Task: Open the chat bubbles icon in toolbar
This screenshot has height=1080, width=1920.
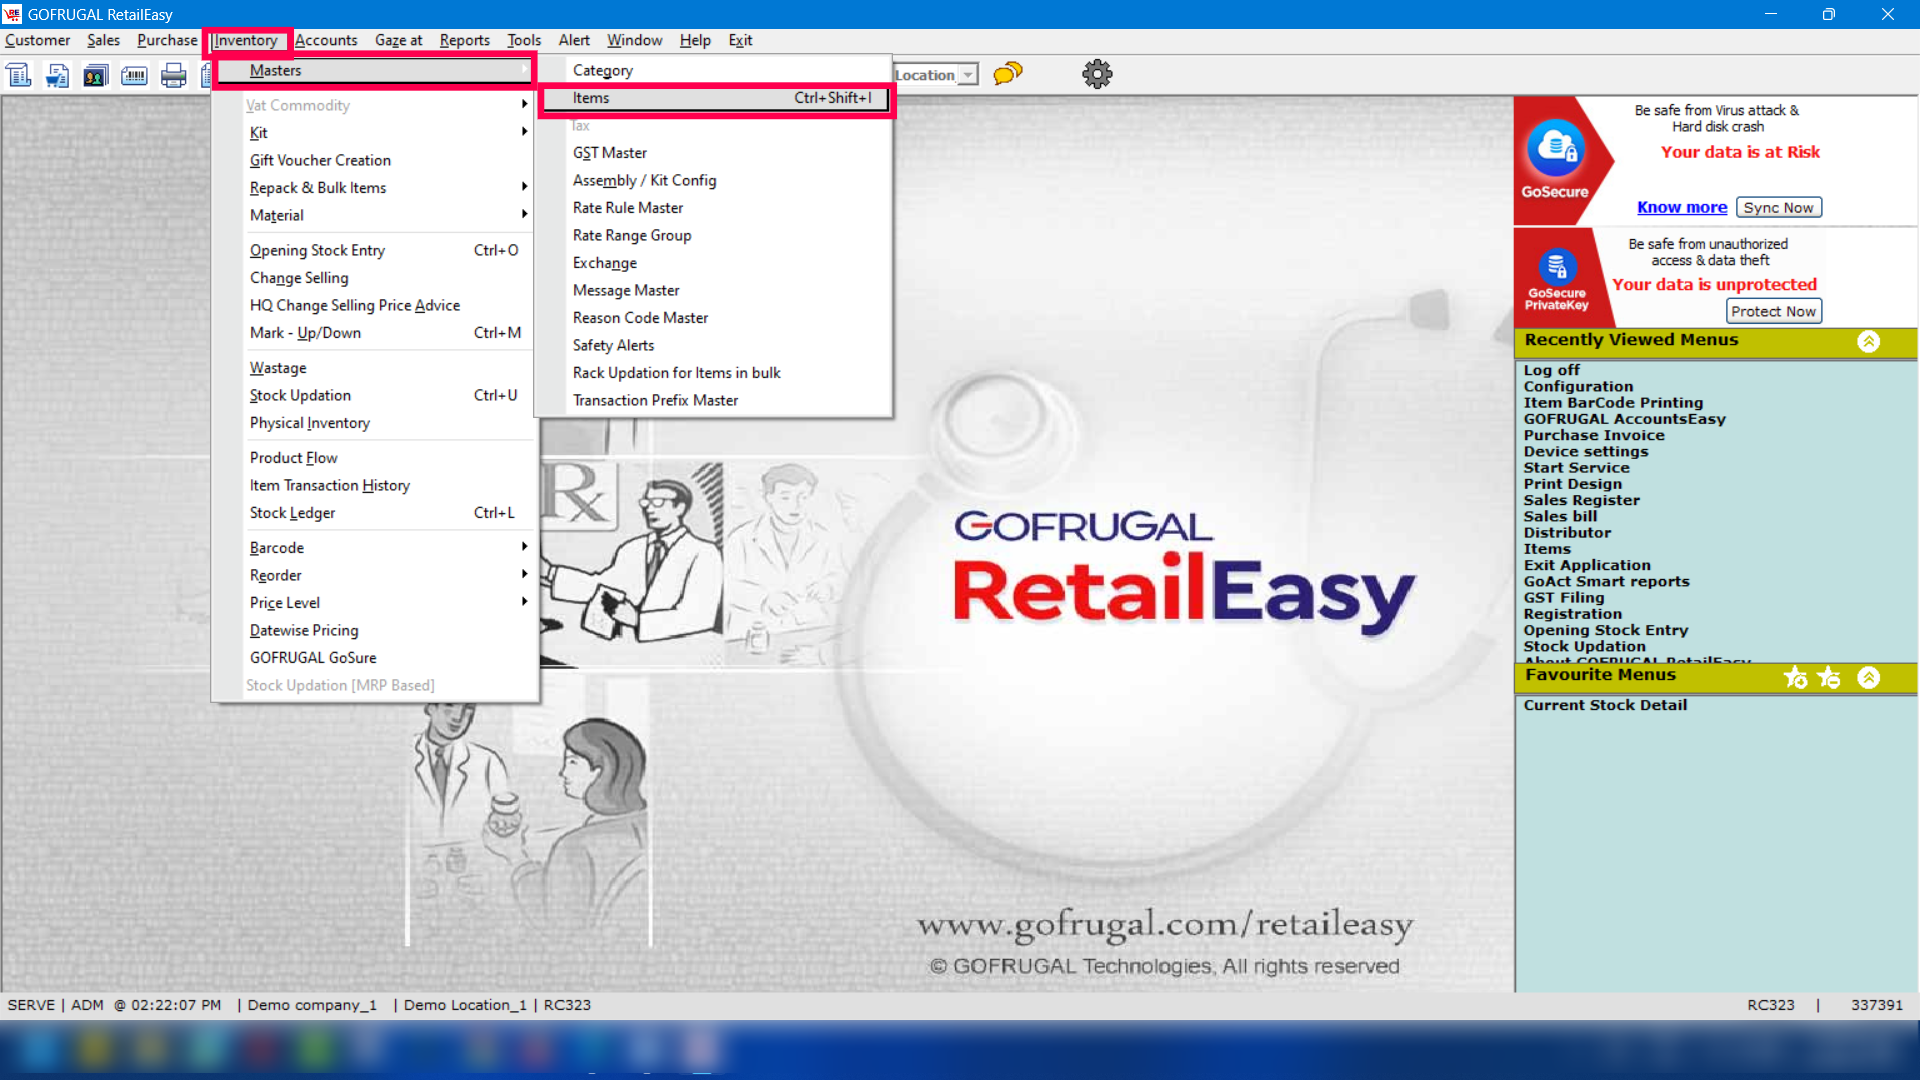Action: [1008, 74]
